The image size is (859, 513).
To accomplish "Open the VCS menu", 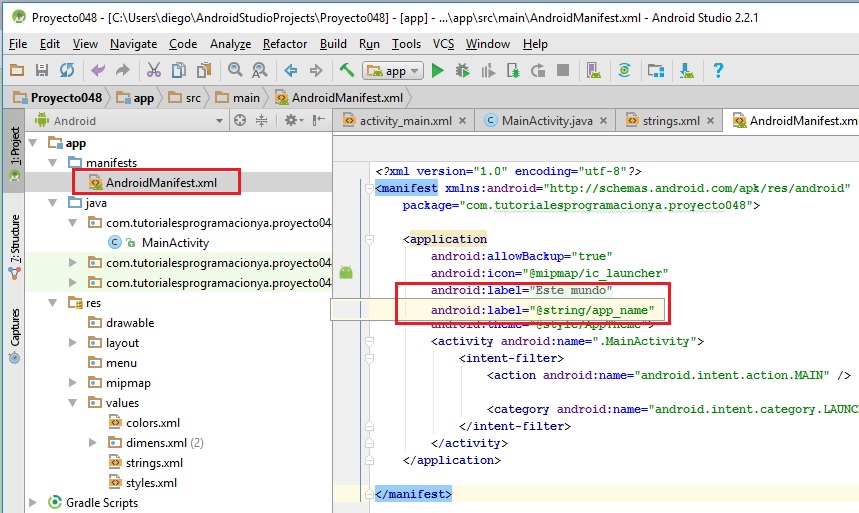I will [x=443, y=44].
